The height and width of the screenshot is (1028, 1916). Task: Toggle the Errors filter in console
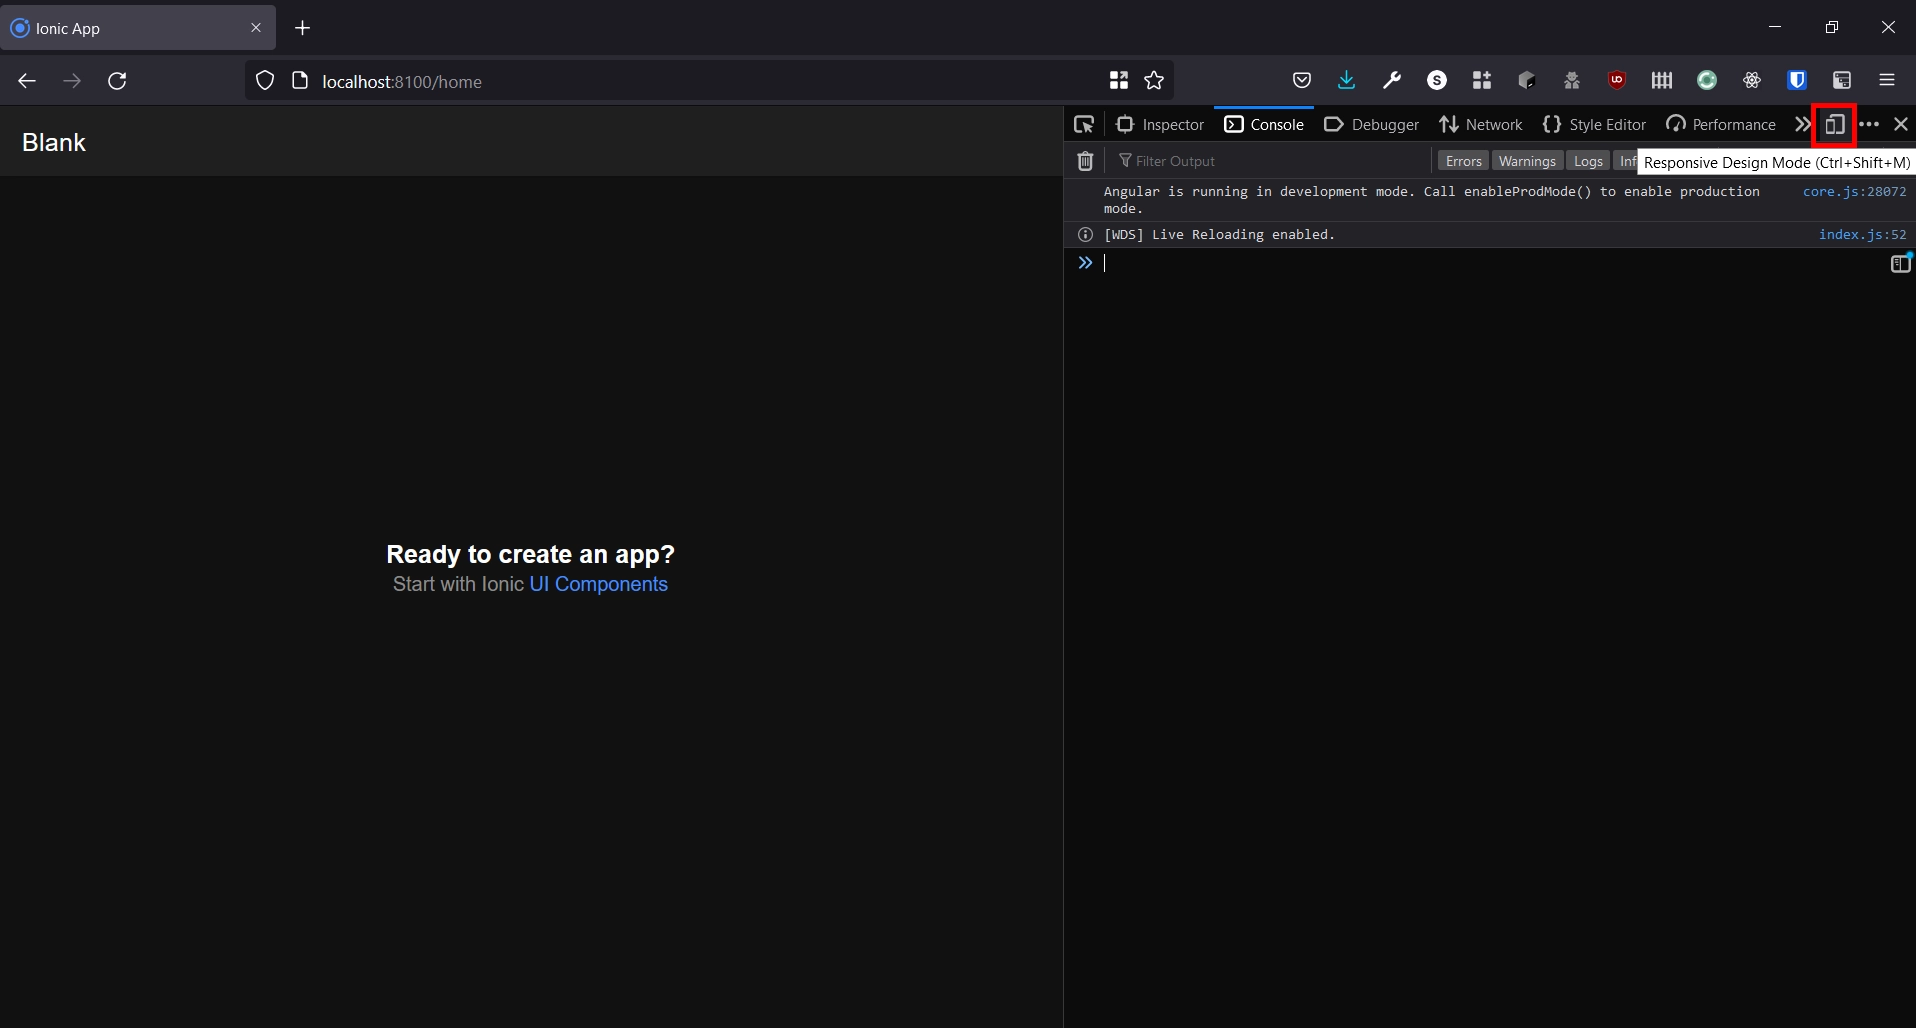[x=1462, y=160]
